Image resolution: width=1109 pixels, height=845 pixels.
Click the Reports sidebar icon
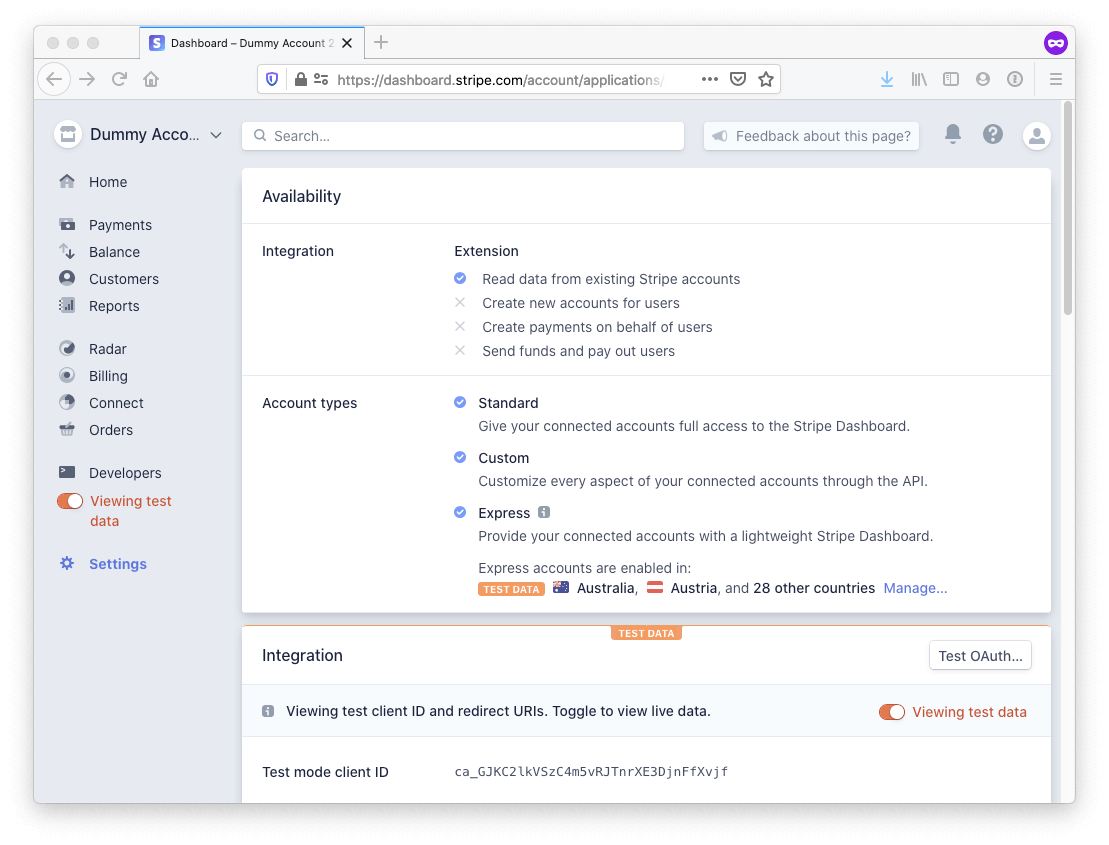[66, 306]
